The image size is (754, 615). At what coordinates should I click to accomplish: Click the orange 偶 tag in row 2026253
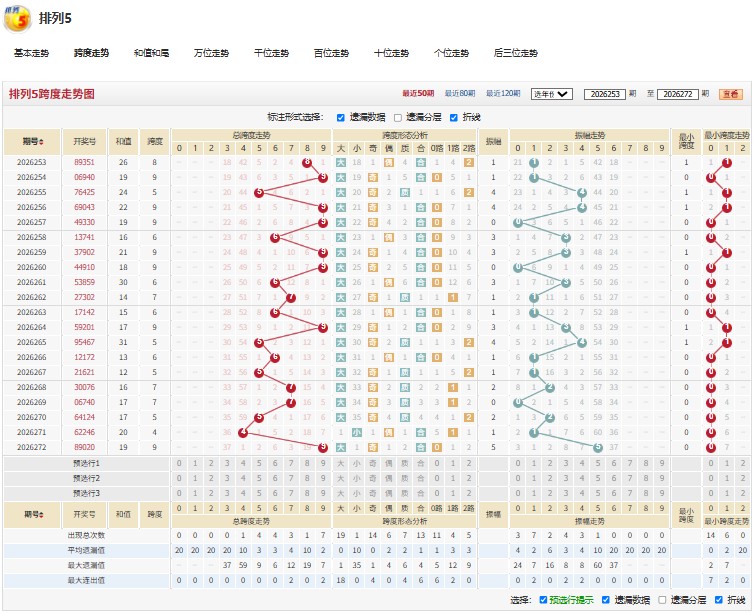click(x=389, y=163)
